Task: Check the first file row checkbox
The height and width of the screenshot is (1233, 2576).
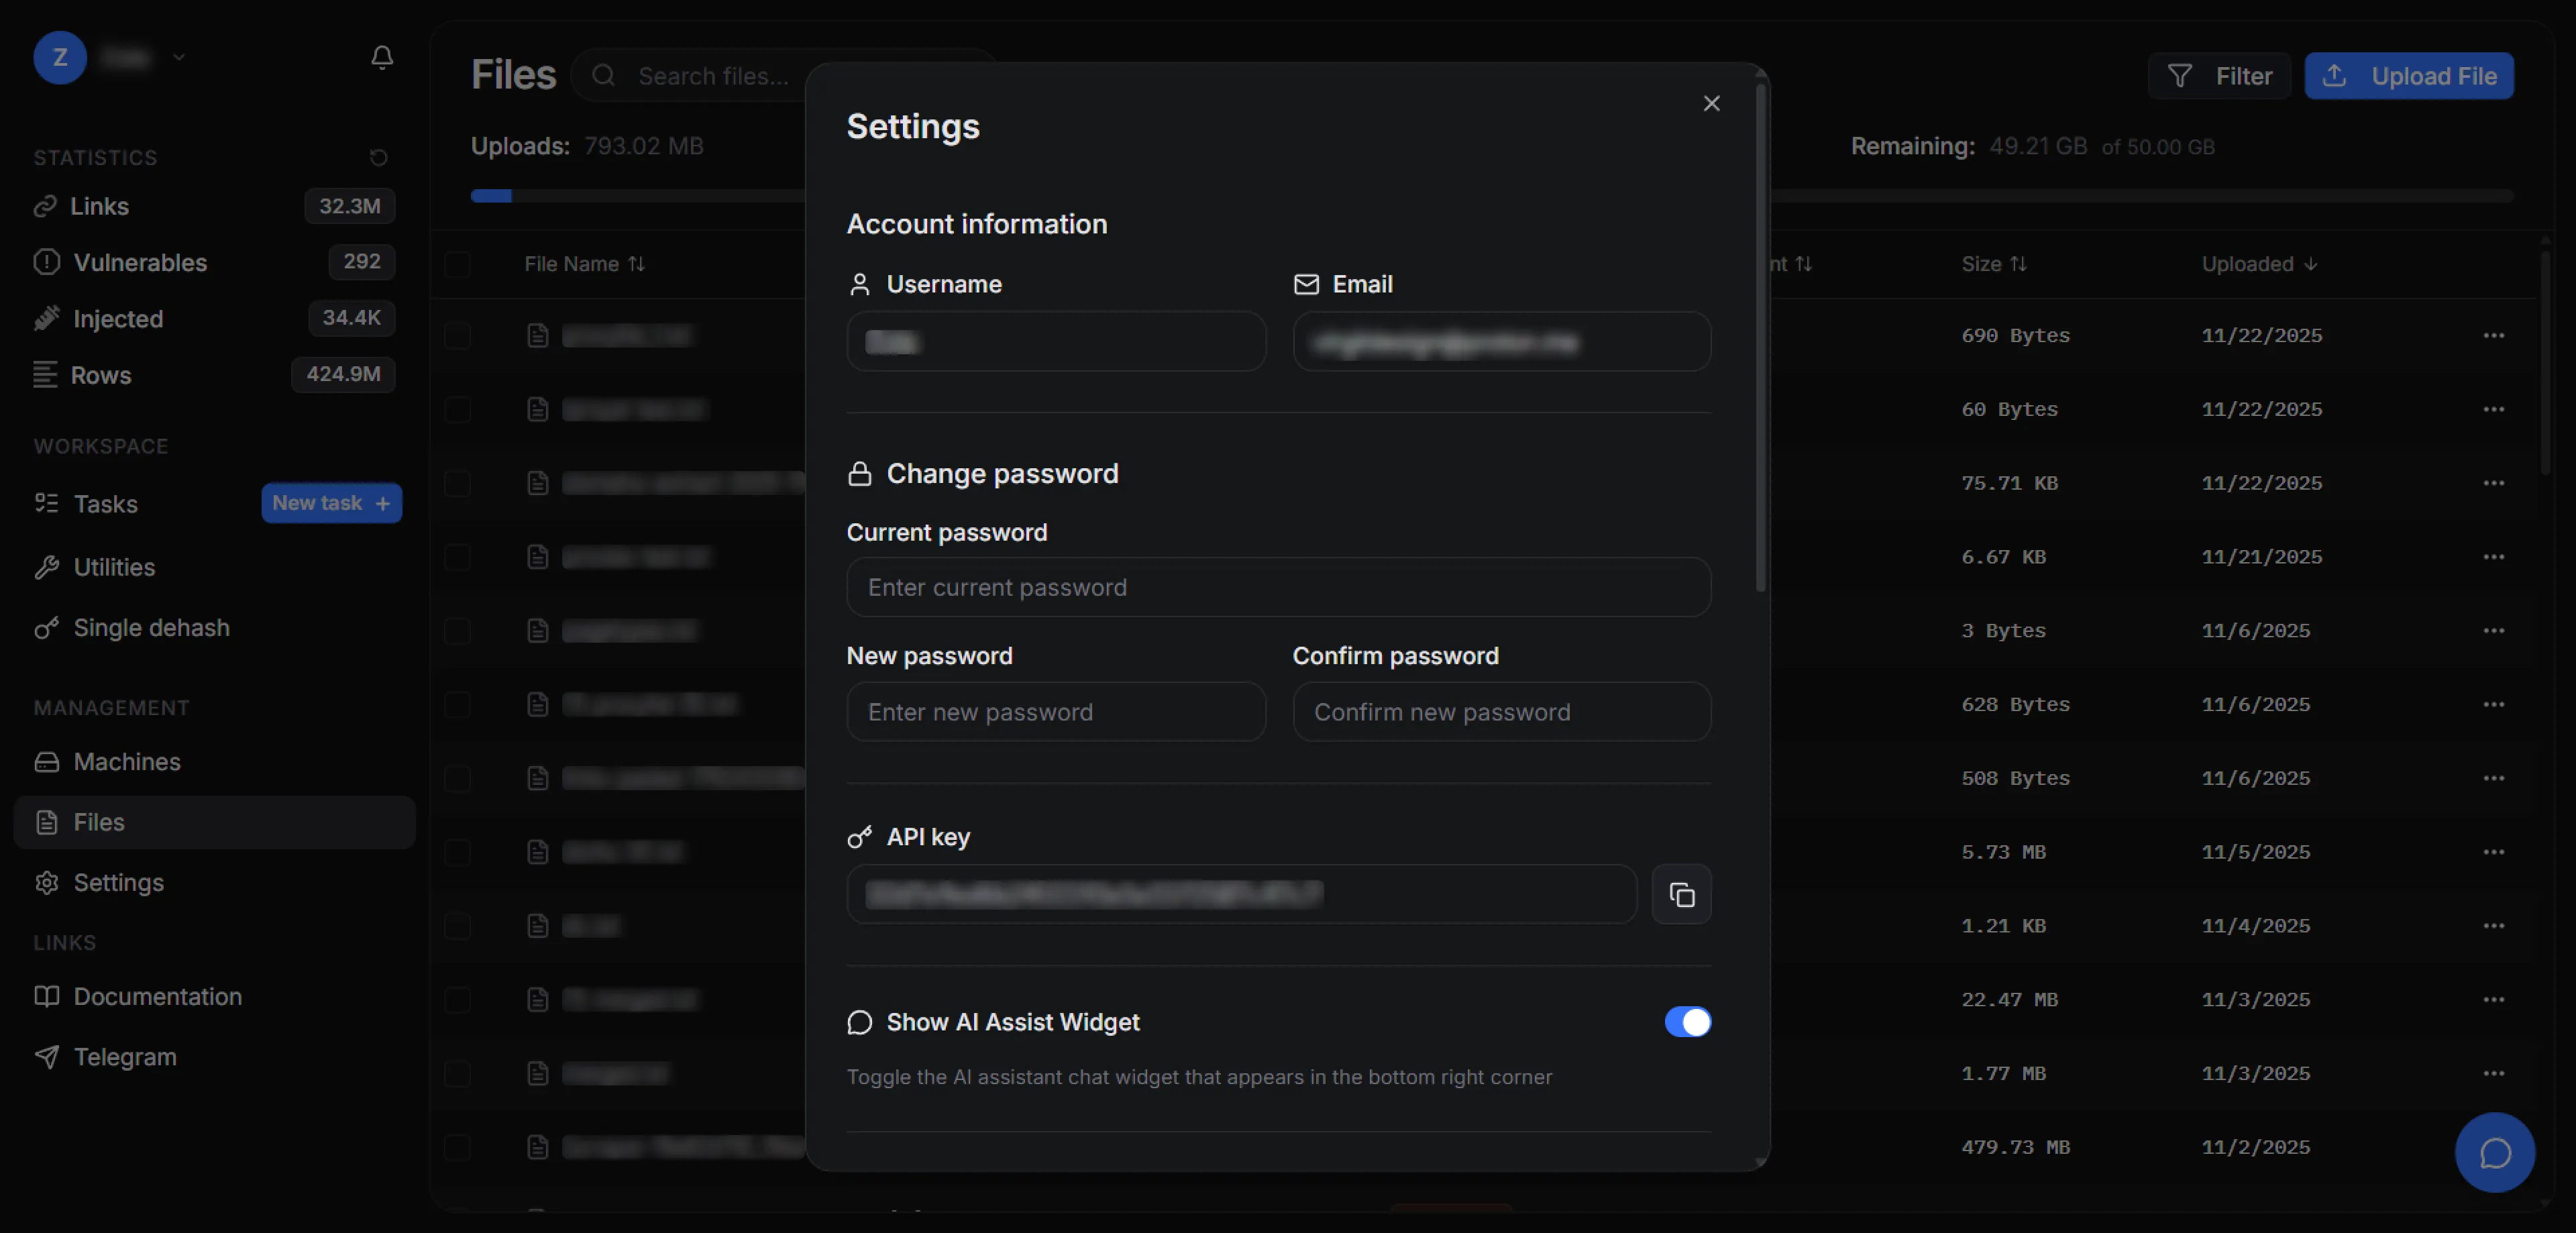Action: coord(458,335)
